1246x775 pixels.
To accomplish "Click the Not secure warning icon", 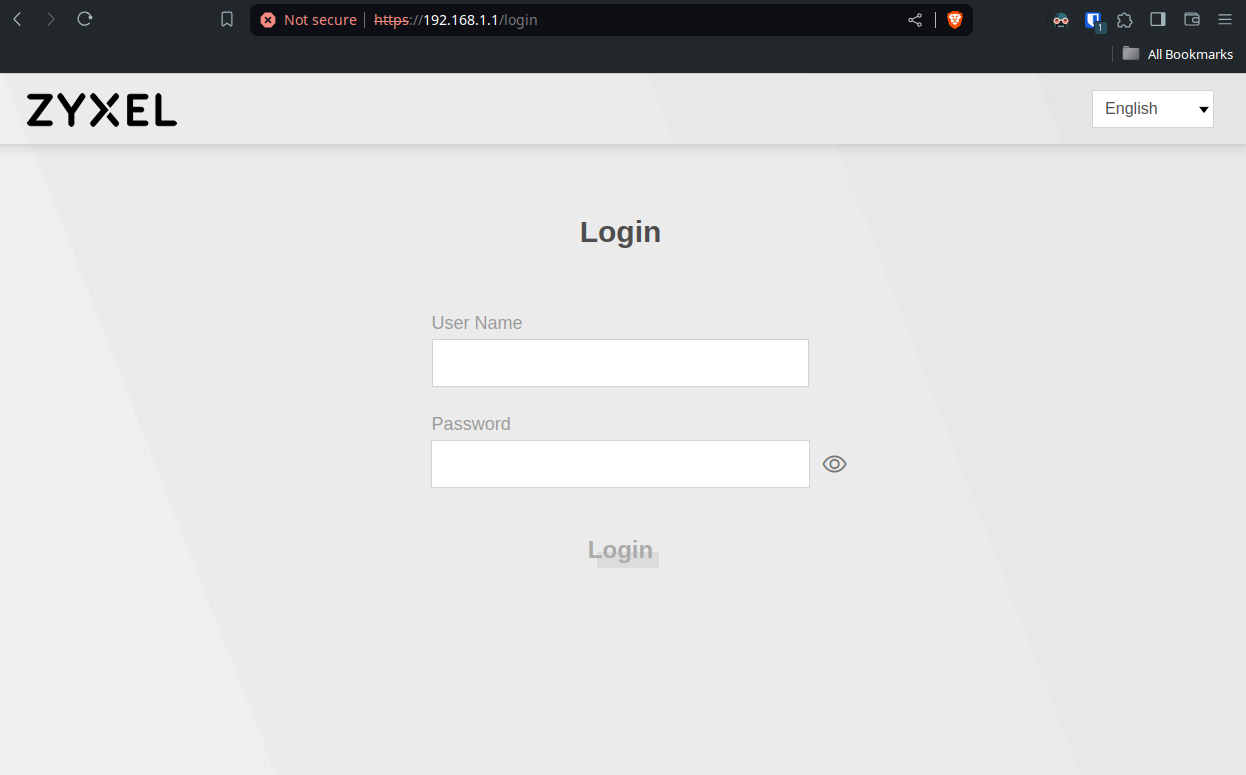I will point(268,20).
